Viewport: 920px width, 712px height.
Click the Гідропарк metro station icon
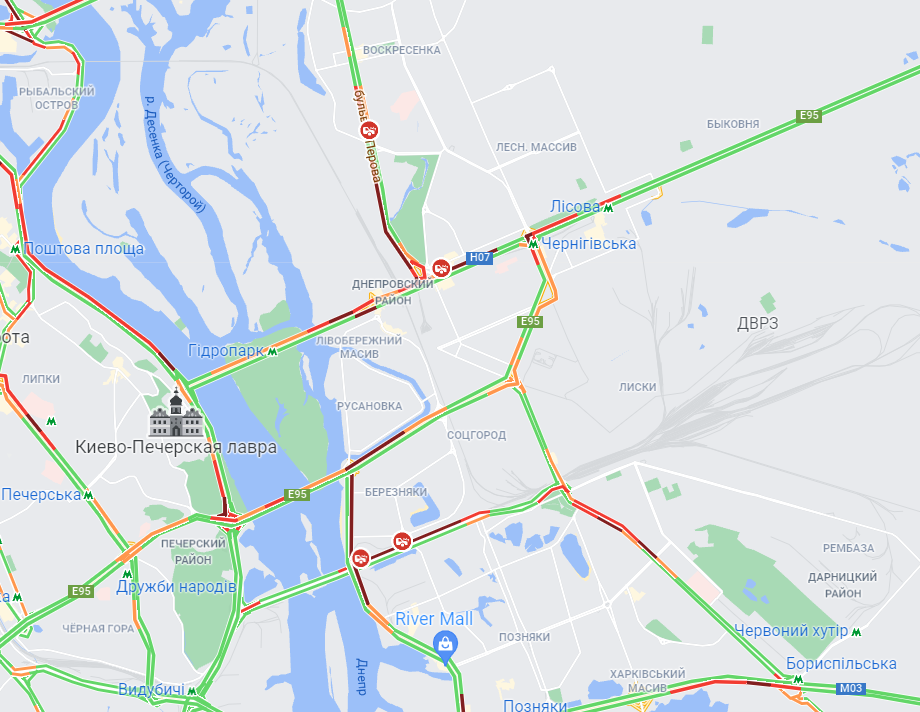(x=272, y=352)
